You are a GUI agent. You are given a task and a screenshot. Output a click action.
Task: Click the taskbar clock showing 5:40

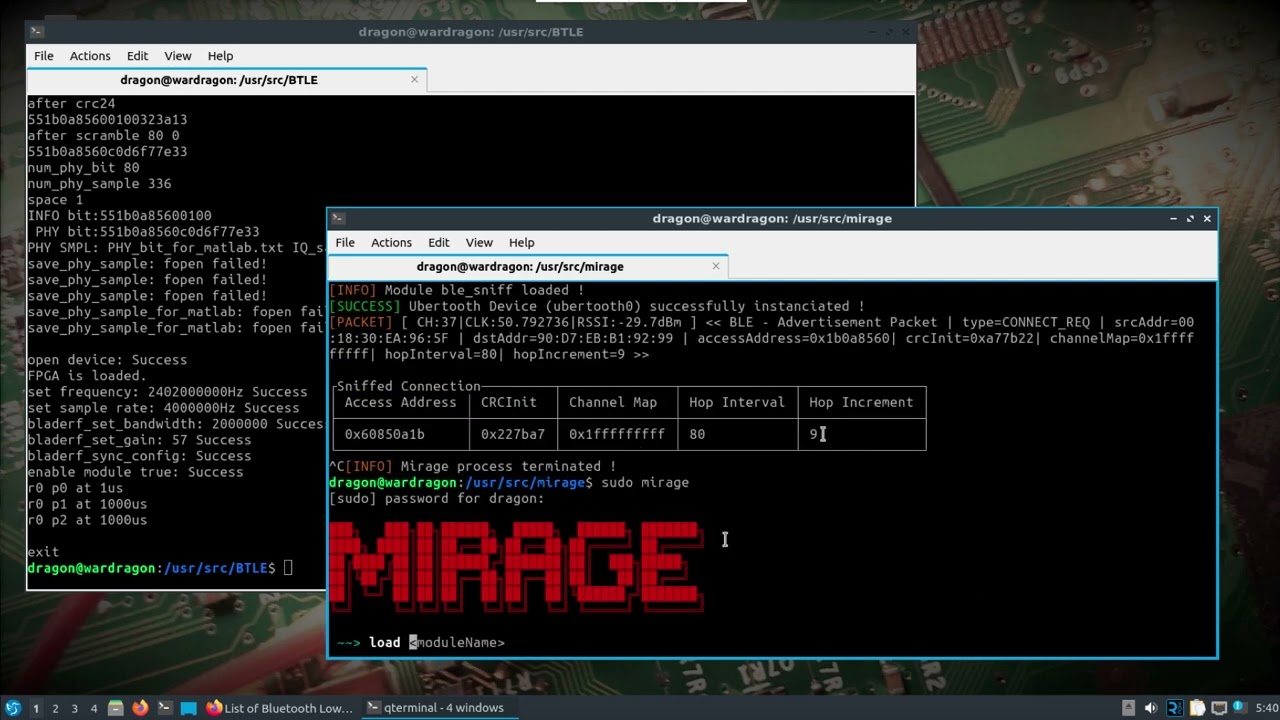[1266, 708]
